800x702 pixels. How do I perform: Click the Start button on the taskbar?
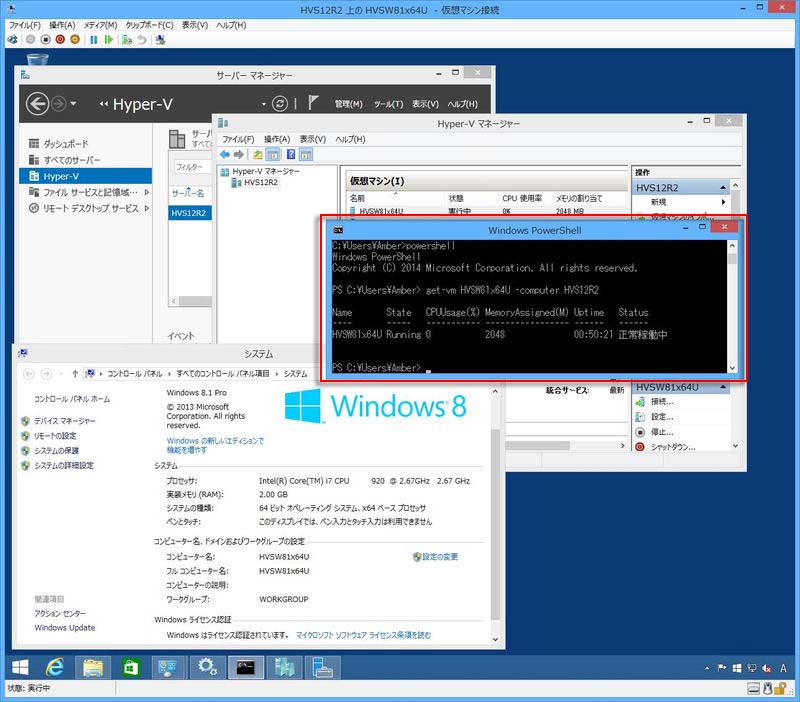coord(20,667)
